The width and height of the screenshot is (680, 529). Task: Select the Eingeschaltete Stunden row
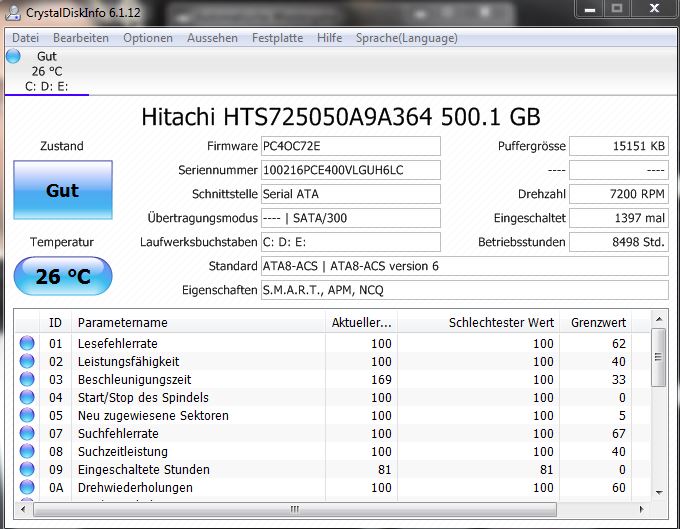coord(333,469)
